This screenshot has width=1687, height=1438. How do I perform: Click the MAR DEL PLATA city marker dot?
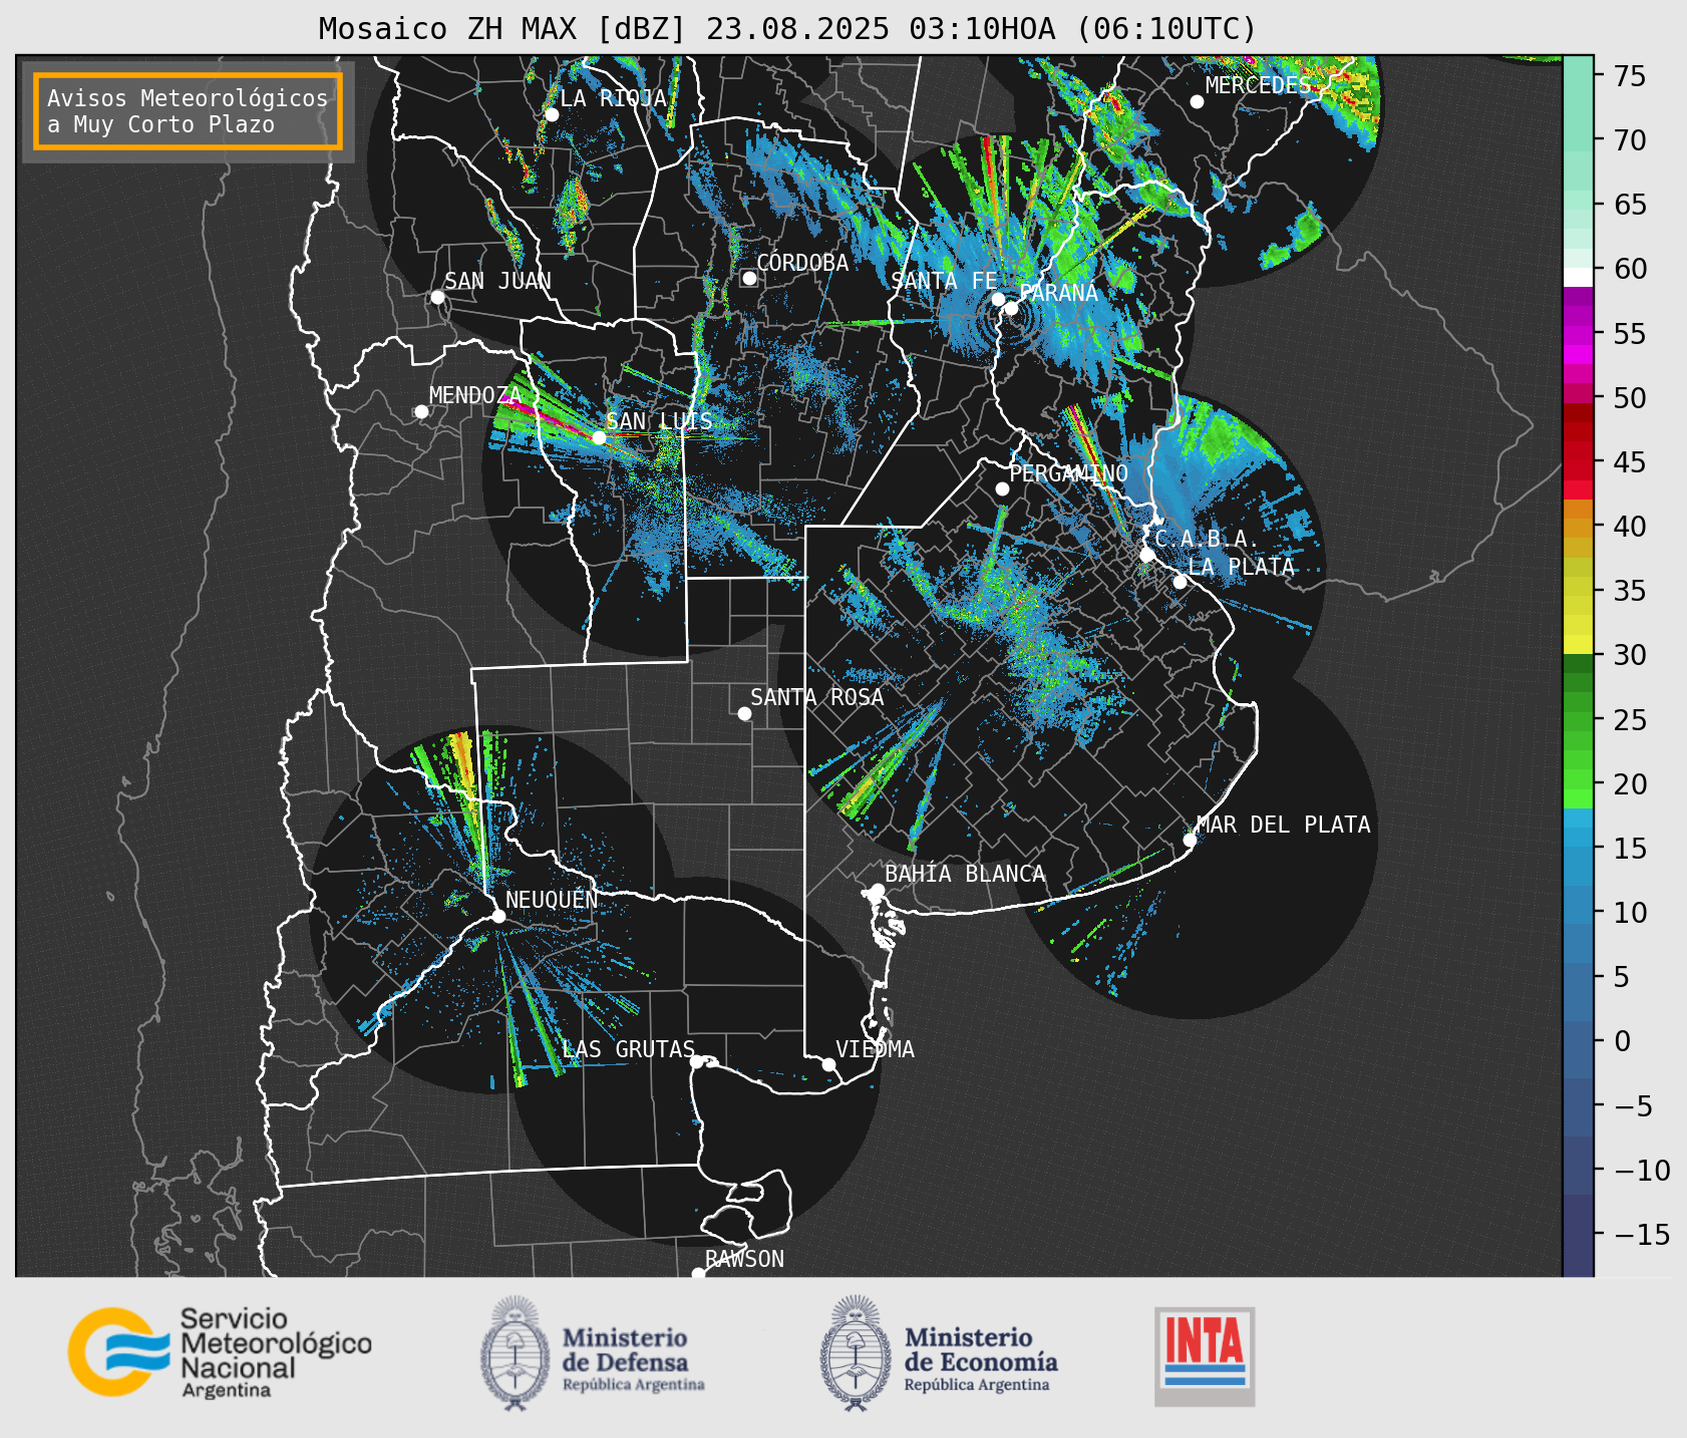1190,840
